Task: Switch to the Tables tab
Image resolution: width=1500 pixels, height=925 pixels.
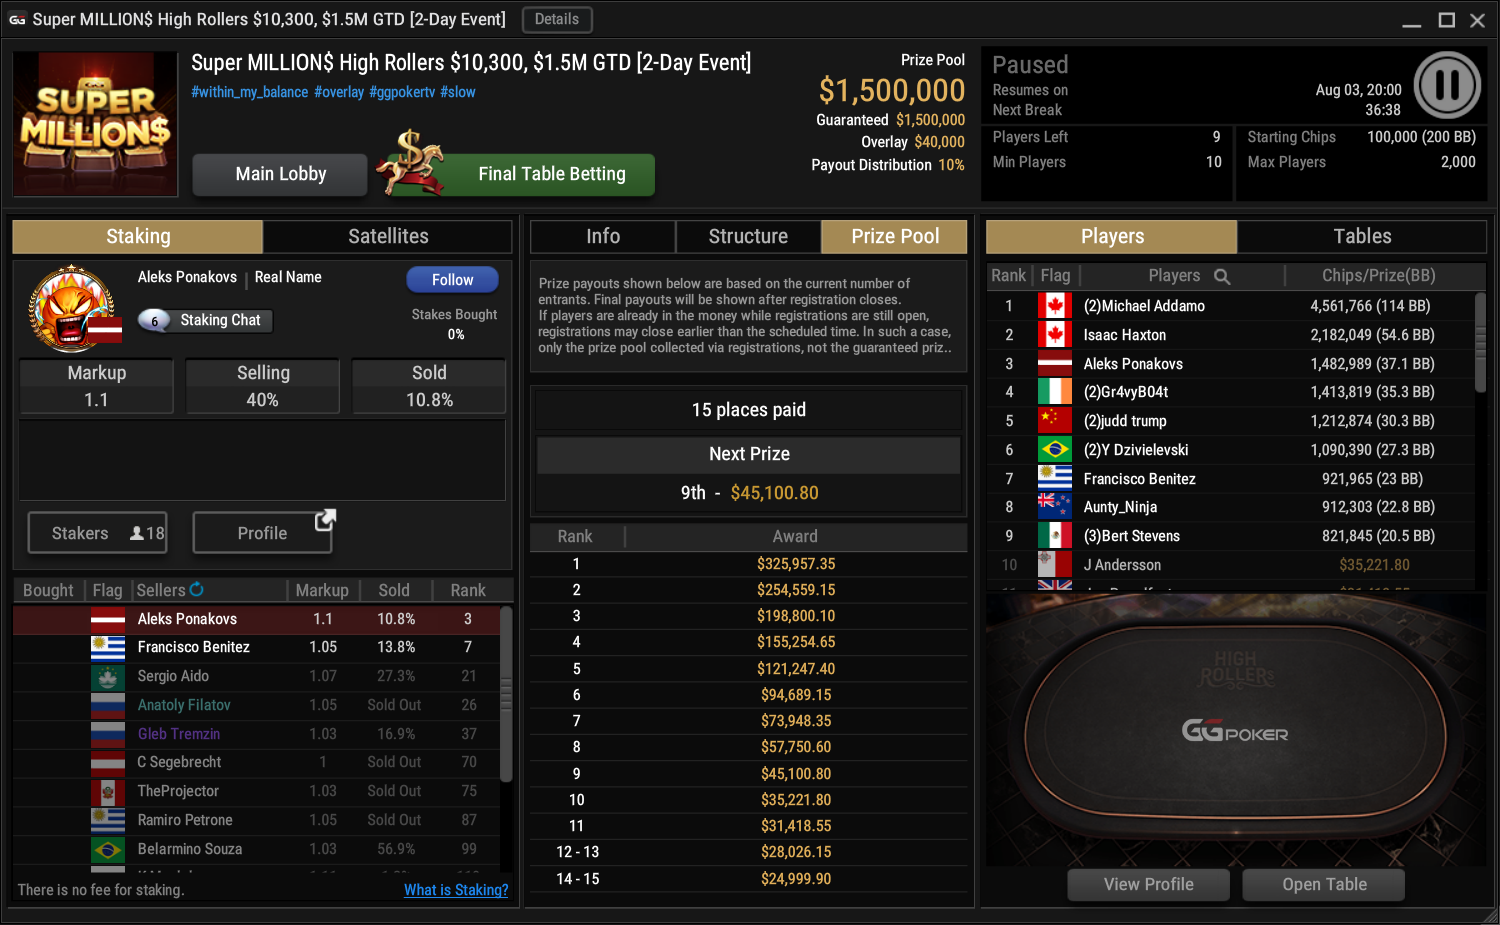Action: [1362, 237]
